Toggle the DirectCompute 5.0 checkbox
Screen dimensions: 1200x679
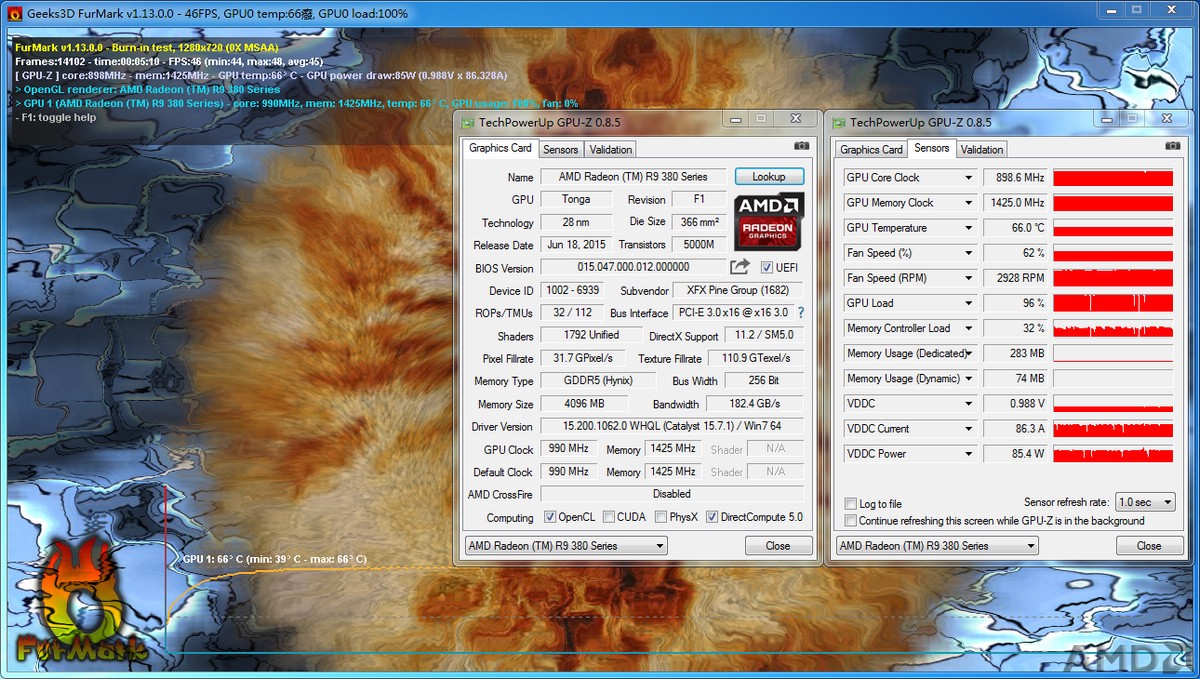712,517
